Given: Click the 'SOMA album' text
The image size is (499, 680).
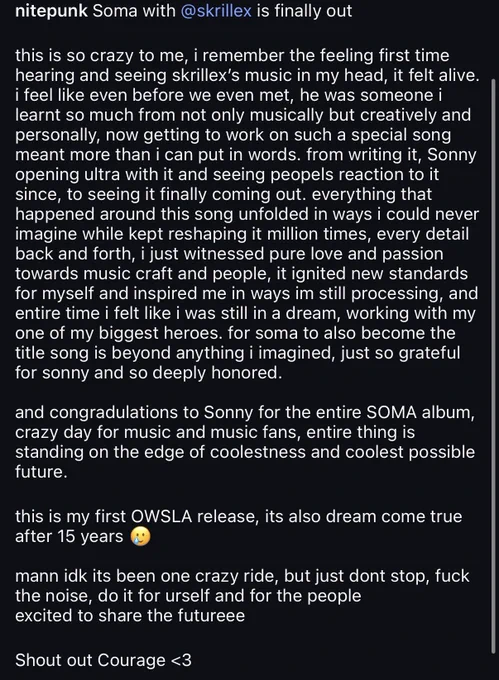Looking at the screenshot, I should point(419,412).
